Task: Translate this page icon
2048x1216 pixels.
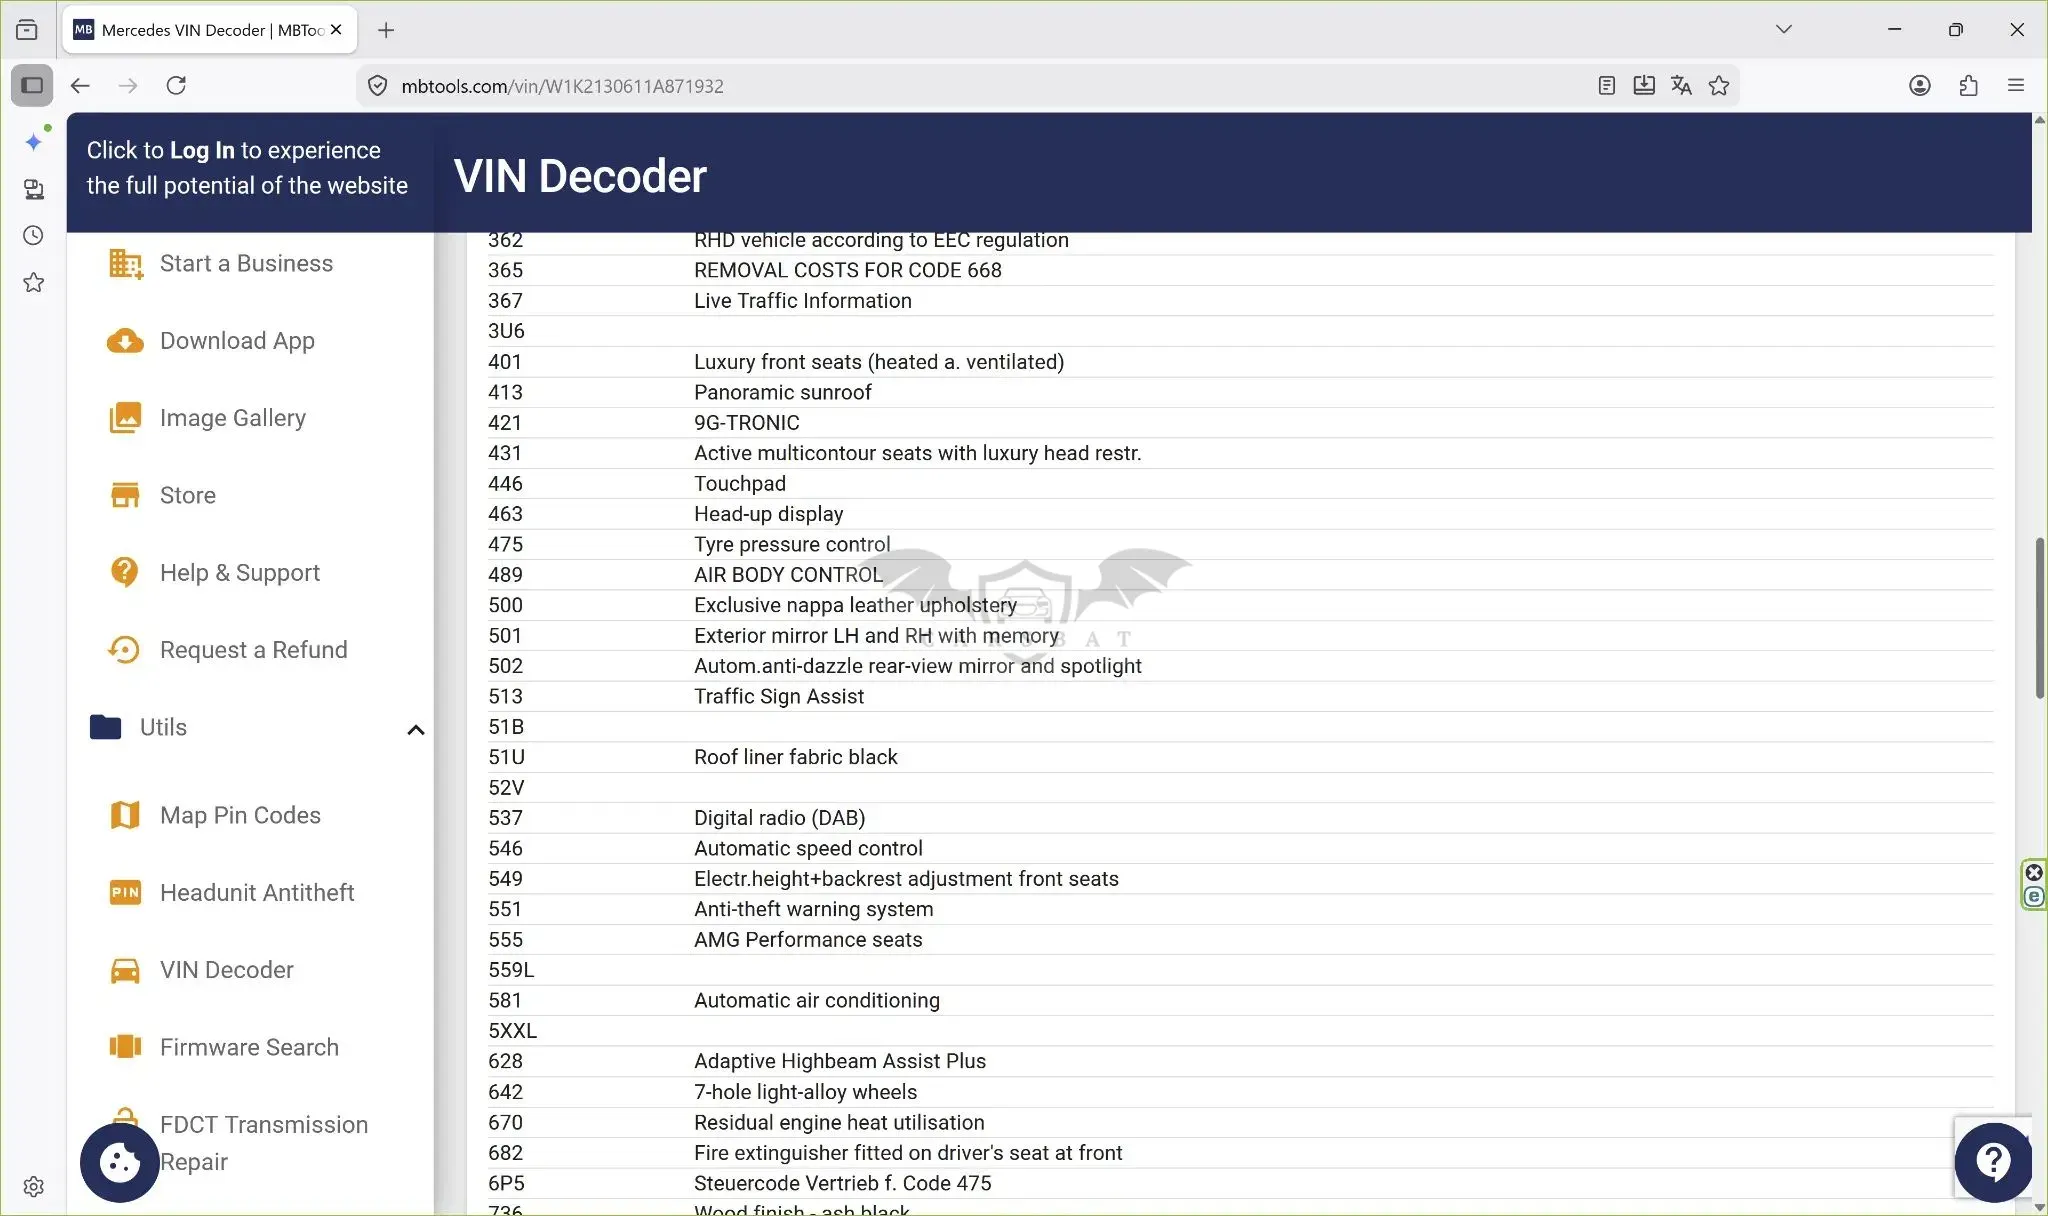Action: coord(1681,86)
